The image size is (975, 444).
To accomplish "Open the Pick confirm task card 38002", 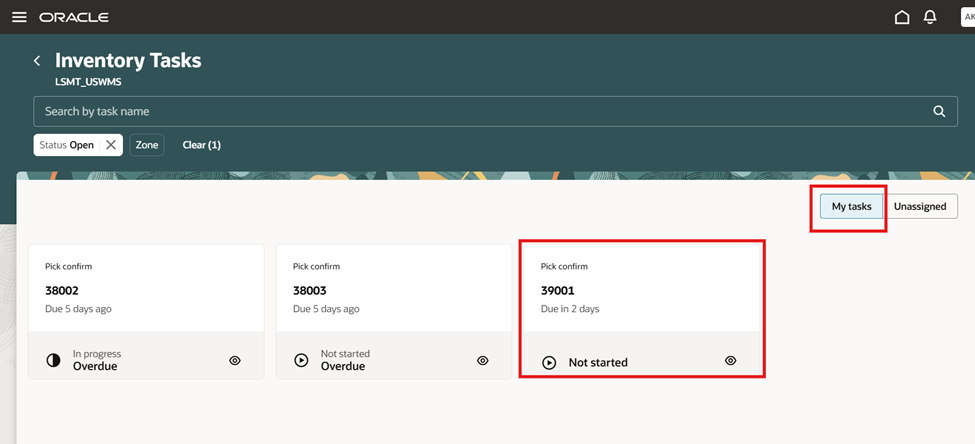I will tap(146, 312).
